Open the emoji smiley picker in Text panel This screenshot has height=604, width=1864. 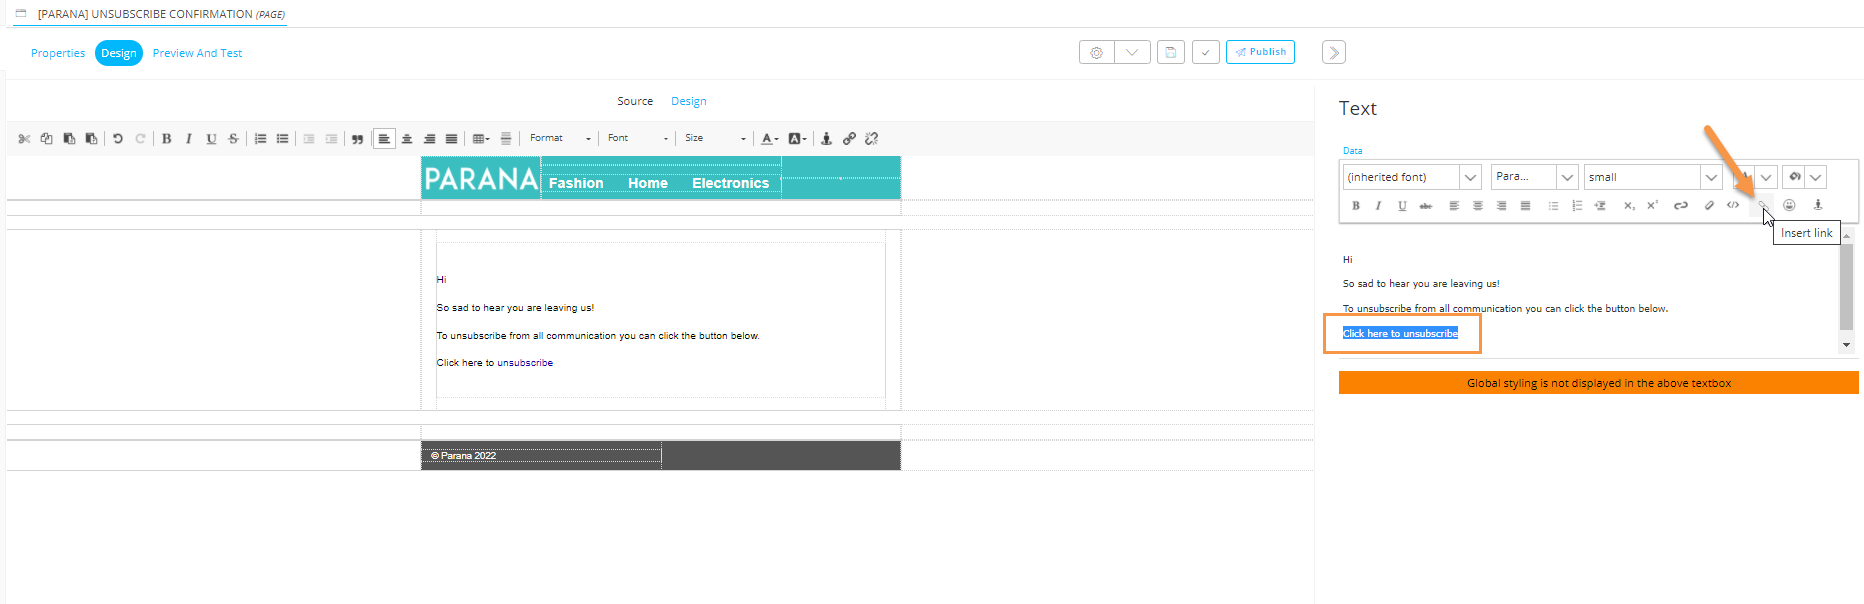(1789, 206)
